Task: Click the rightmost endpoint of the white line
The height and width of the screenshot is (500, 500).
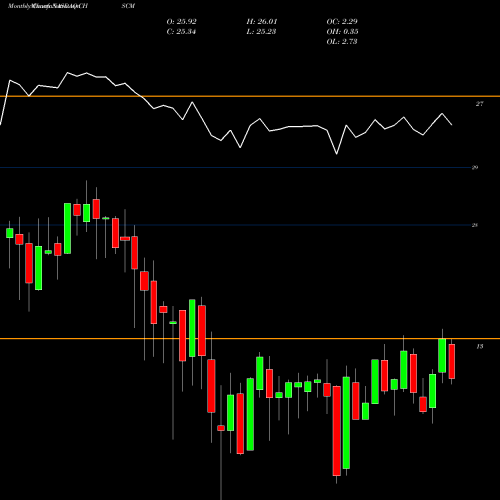Action: (452, 125)
